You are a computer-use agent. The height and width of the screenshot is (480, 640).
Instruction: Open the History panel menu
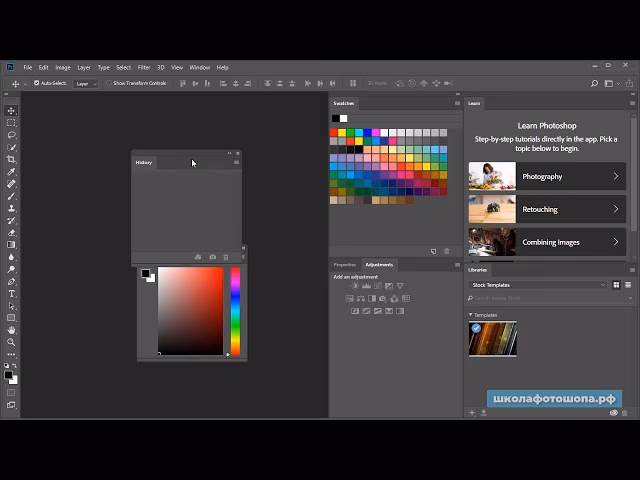point(236,162)
